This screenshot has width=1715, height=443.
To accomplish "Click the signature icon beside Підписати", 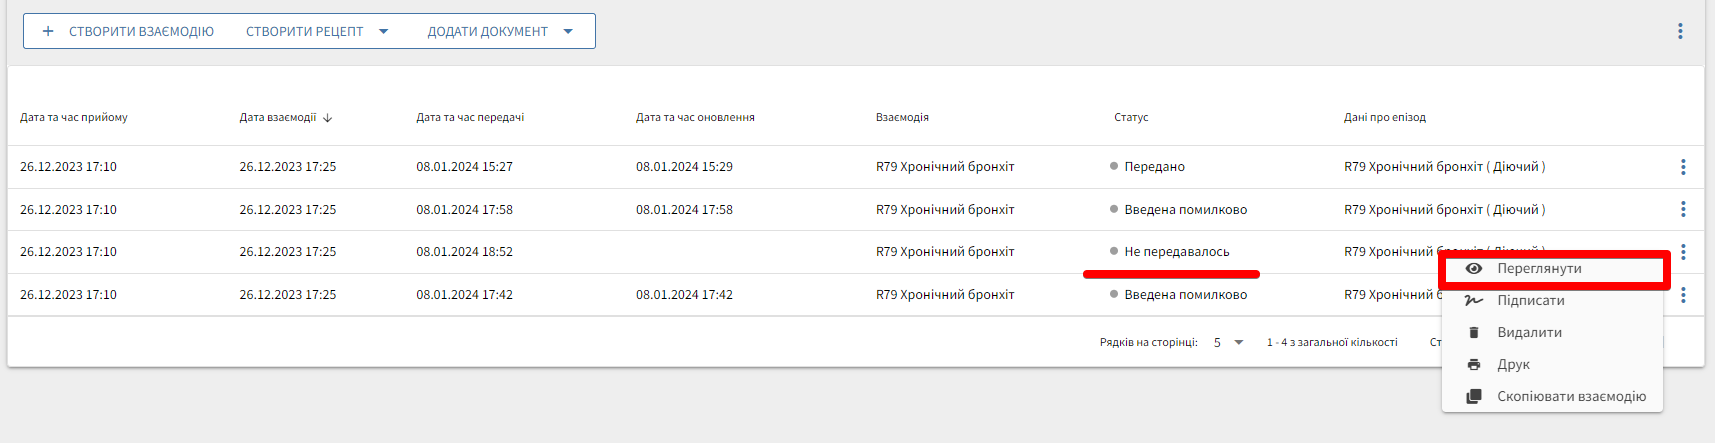I will [x=1473, y=301].
